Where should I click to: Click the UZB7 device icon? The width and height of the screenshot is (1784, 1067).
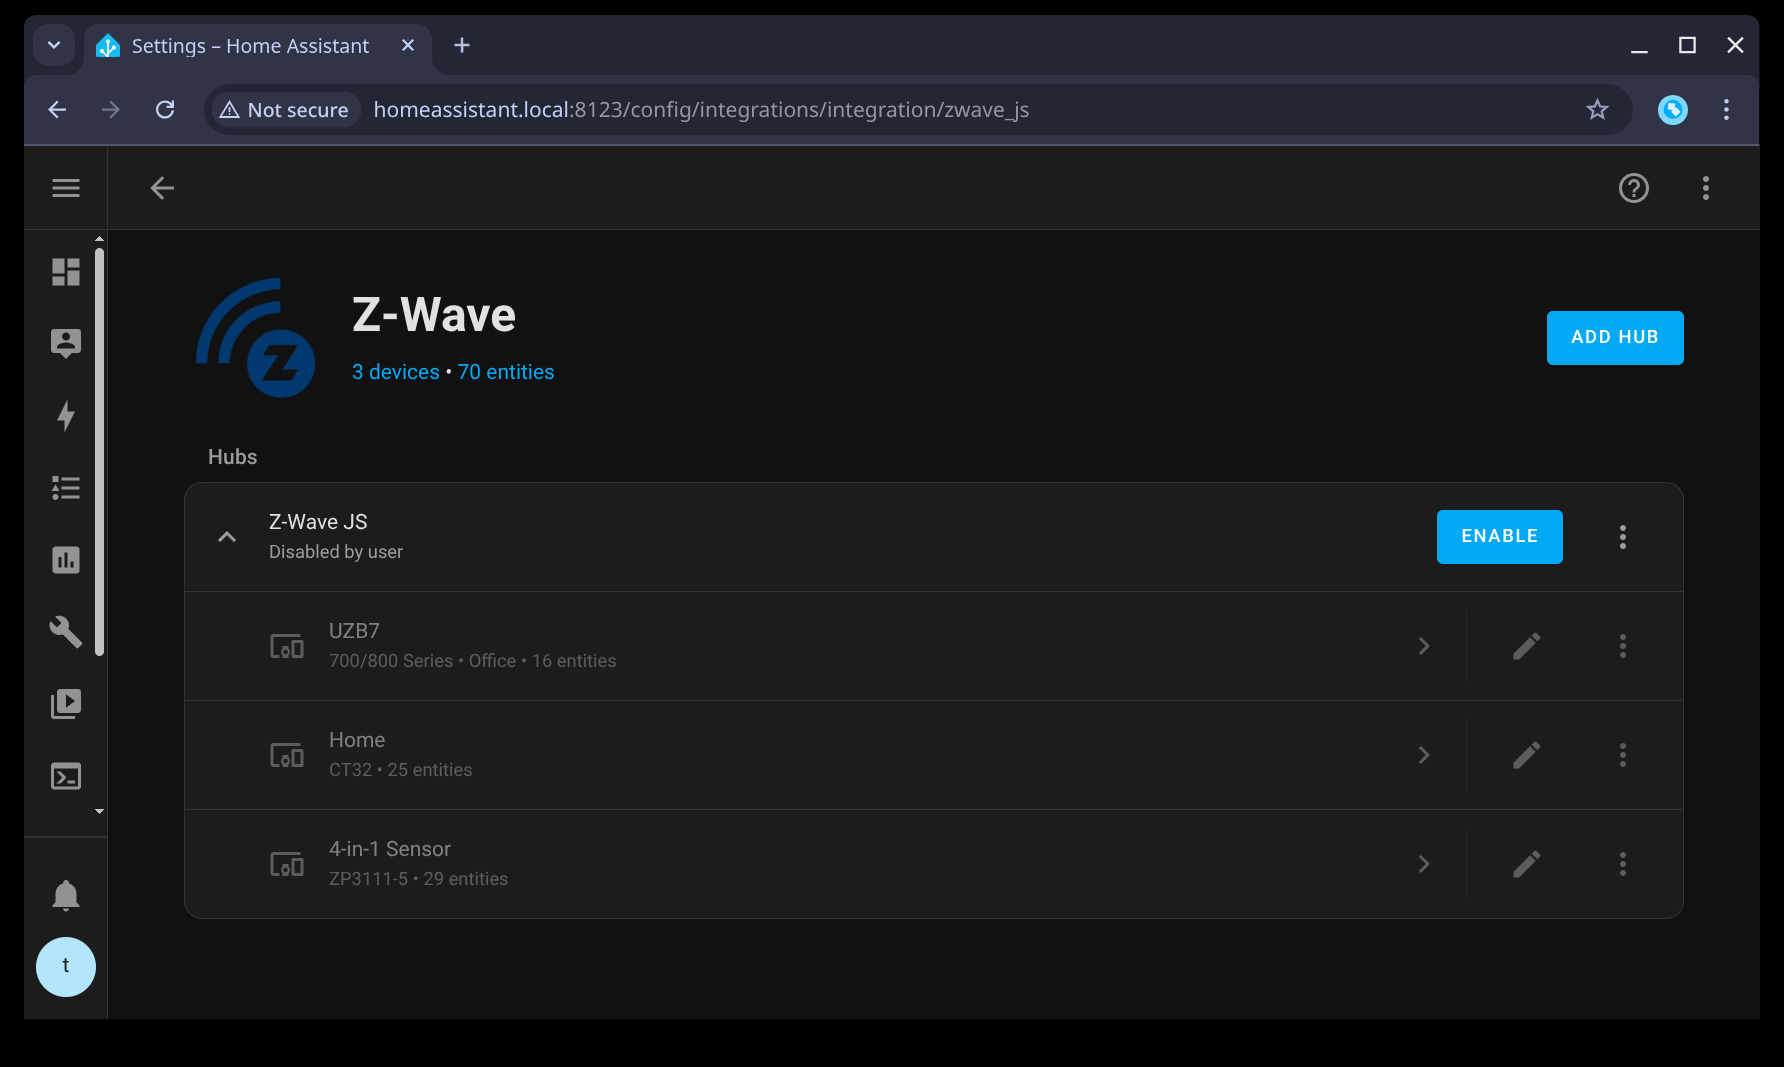tap(287, 646)
